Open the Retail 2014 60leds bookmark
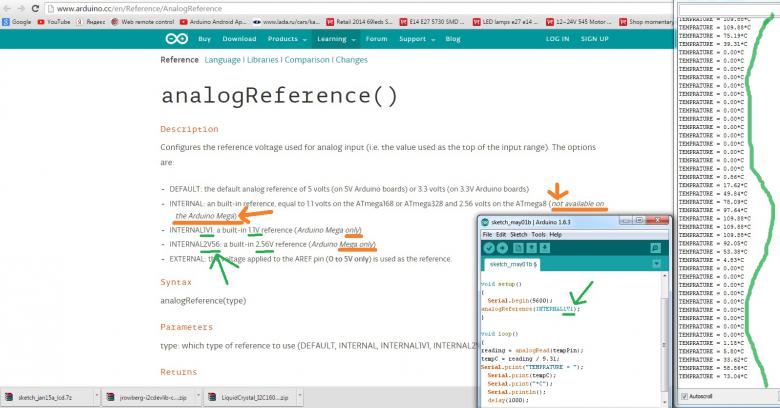The height and width of the screenshot is (408, 780). click(x=359, y=22)
